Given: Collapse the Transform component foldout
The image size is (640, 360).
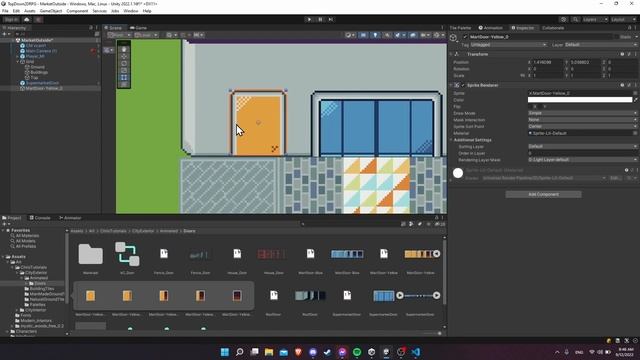Looking at the screenshot, I should 451,54.
